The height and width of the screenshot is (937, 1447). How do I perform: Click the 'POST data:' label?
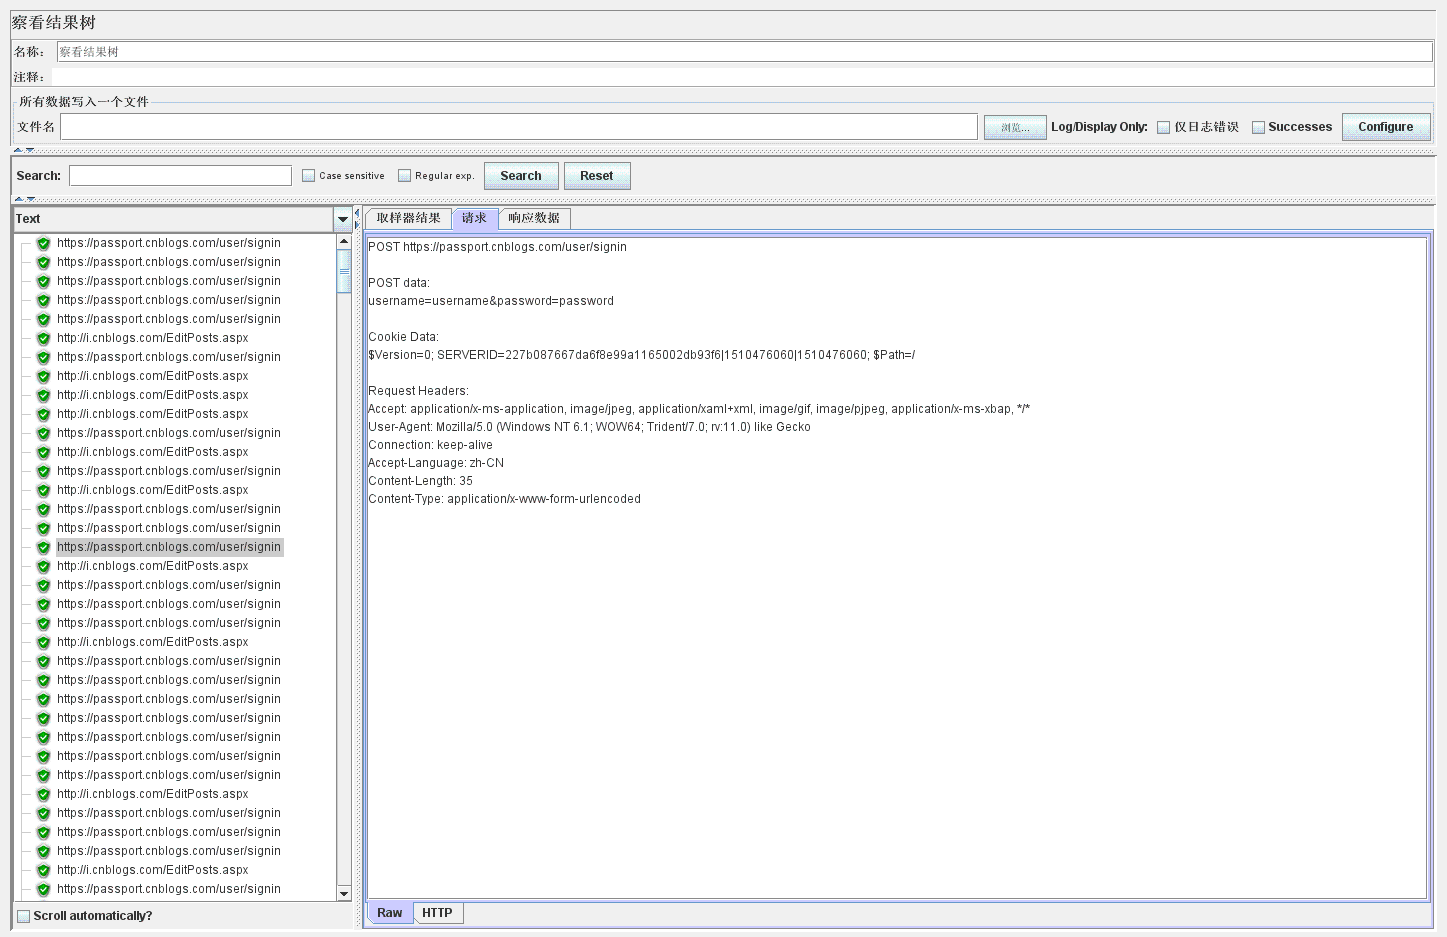399,283
